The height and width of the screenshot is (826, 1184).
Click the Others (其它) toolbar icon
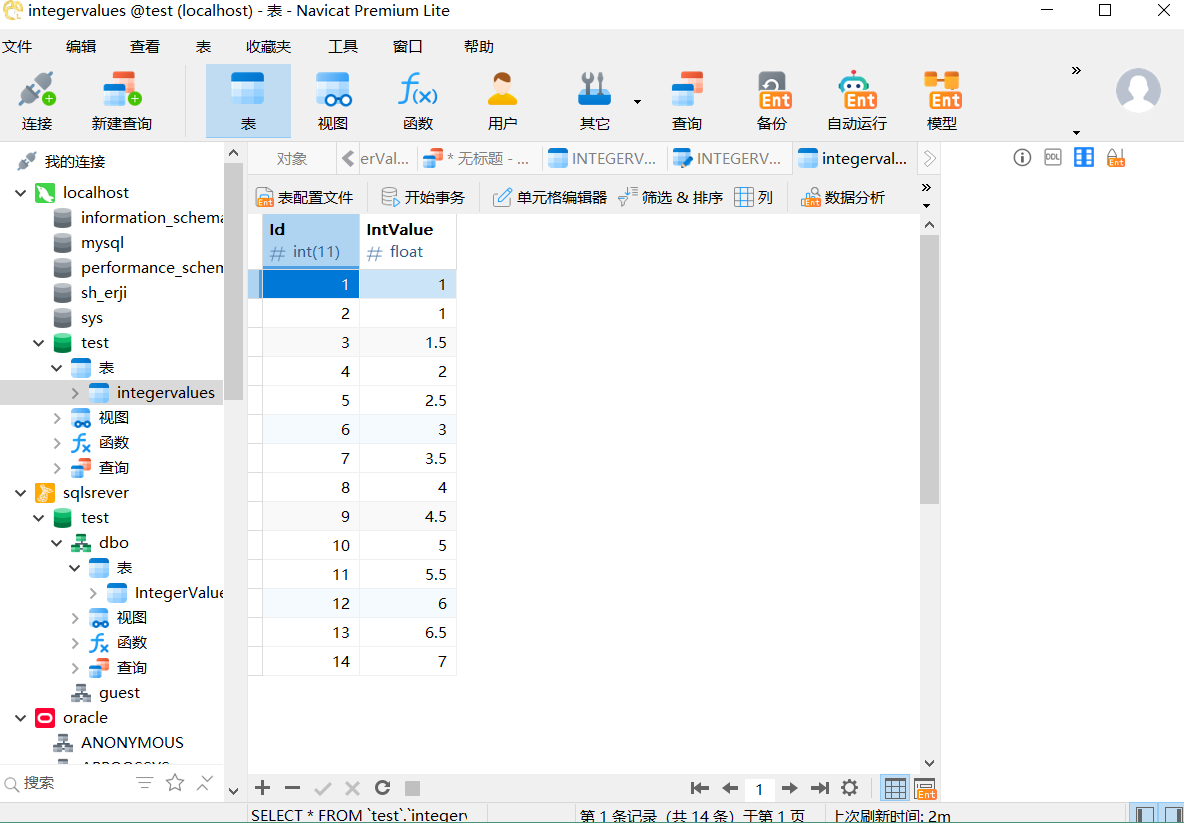pyautogui.click(x=594, y=101)
